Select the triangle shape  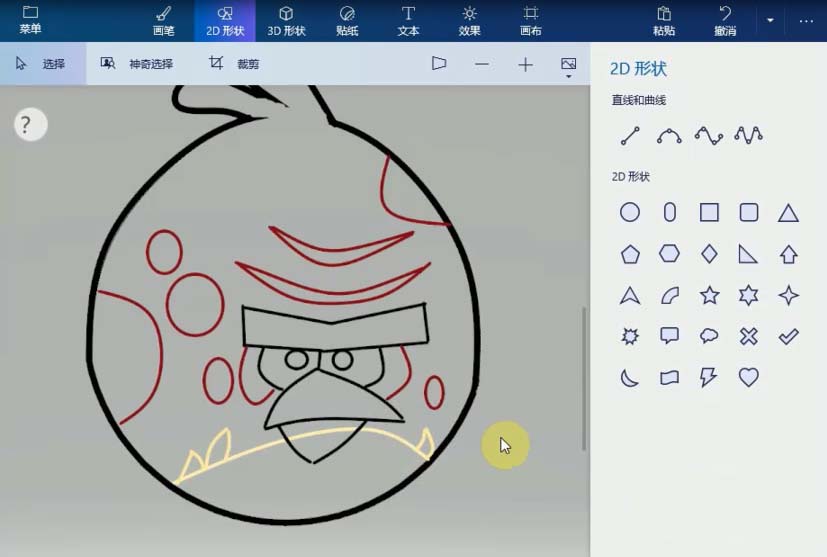coord(788,213)
